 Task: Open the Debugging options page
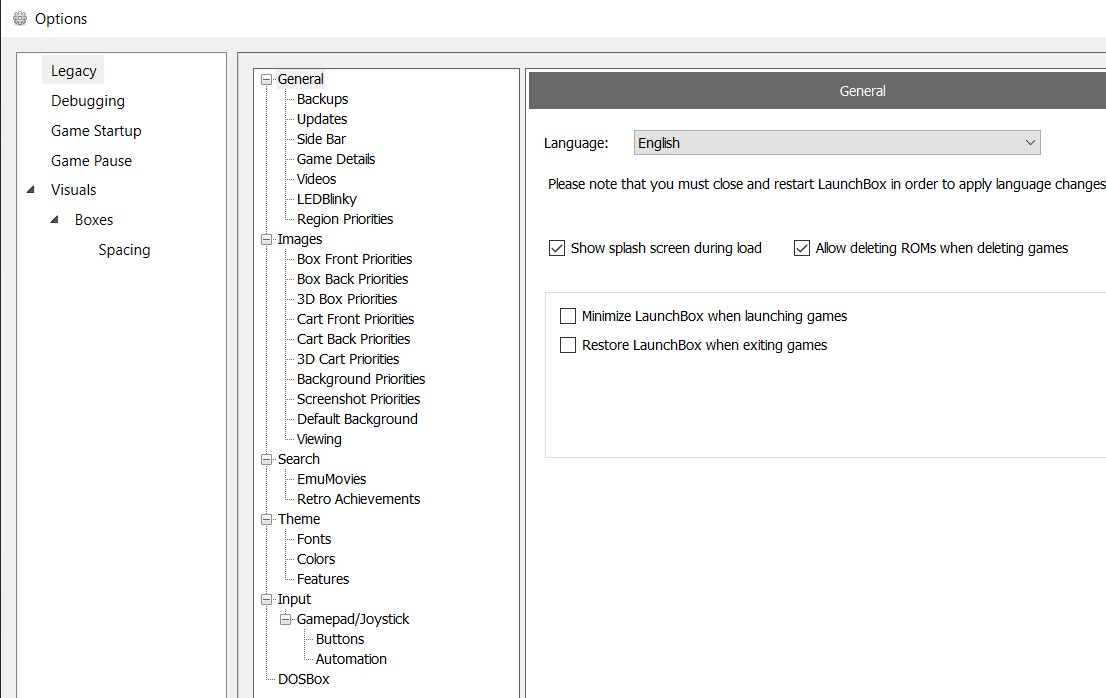[x=87, y=101]
